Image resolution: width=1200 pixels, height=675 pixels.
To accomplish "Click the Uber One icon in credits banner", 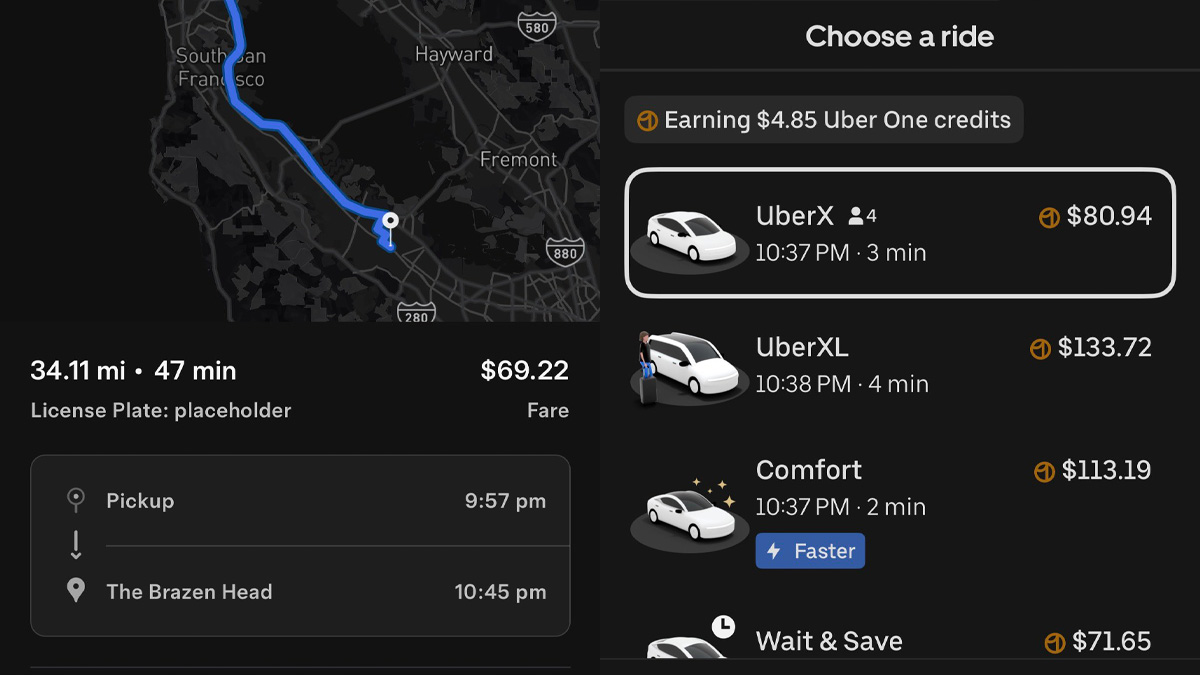I will [x=647, y=121].
